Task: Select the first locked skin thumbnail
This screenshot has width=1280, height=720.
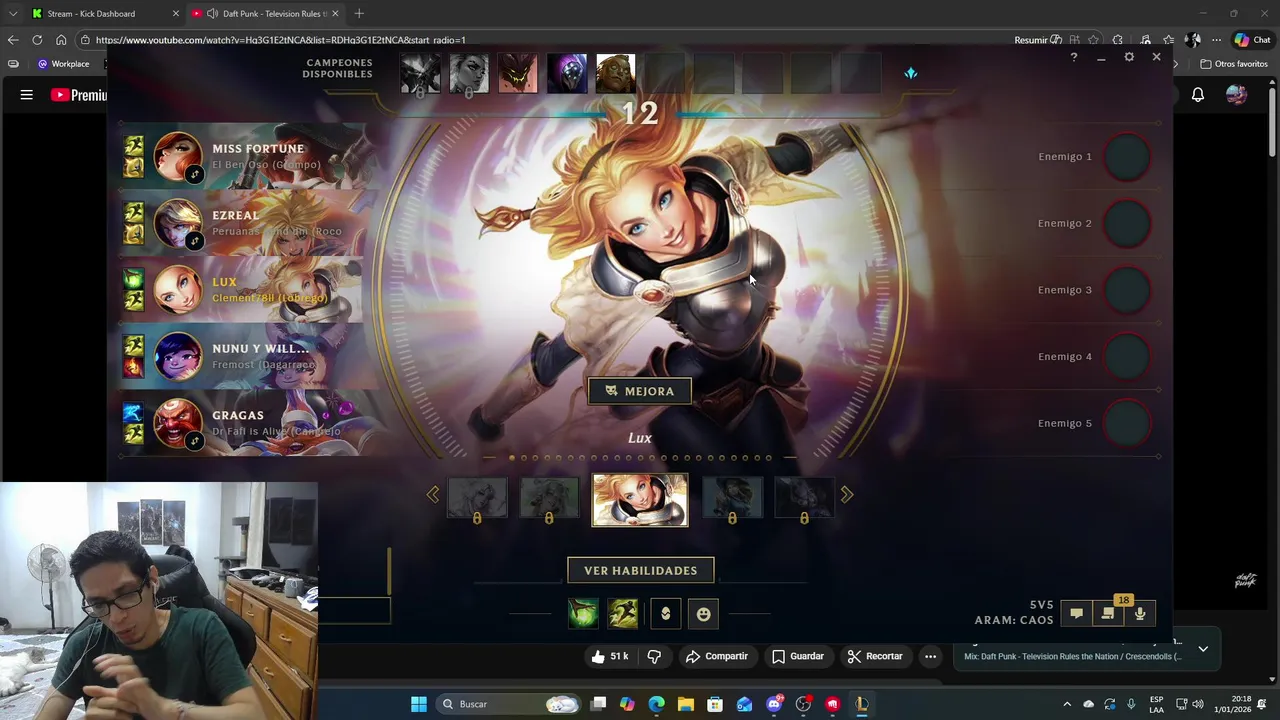Action: 477,499
